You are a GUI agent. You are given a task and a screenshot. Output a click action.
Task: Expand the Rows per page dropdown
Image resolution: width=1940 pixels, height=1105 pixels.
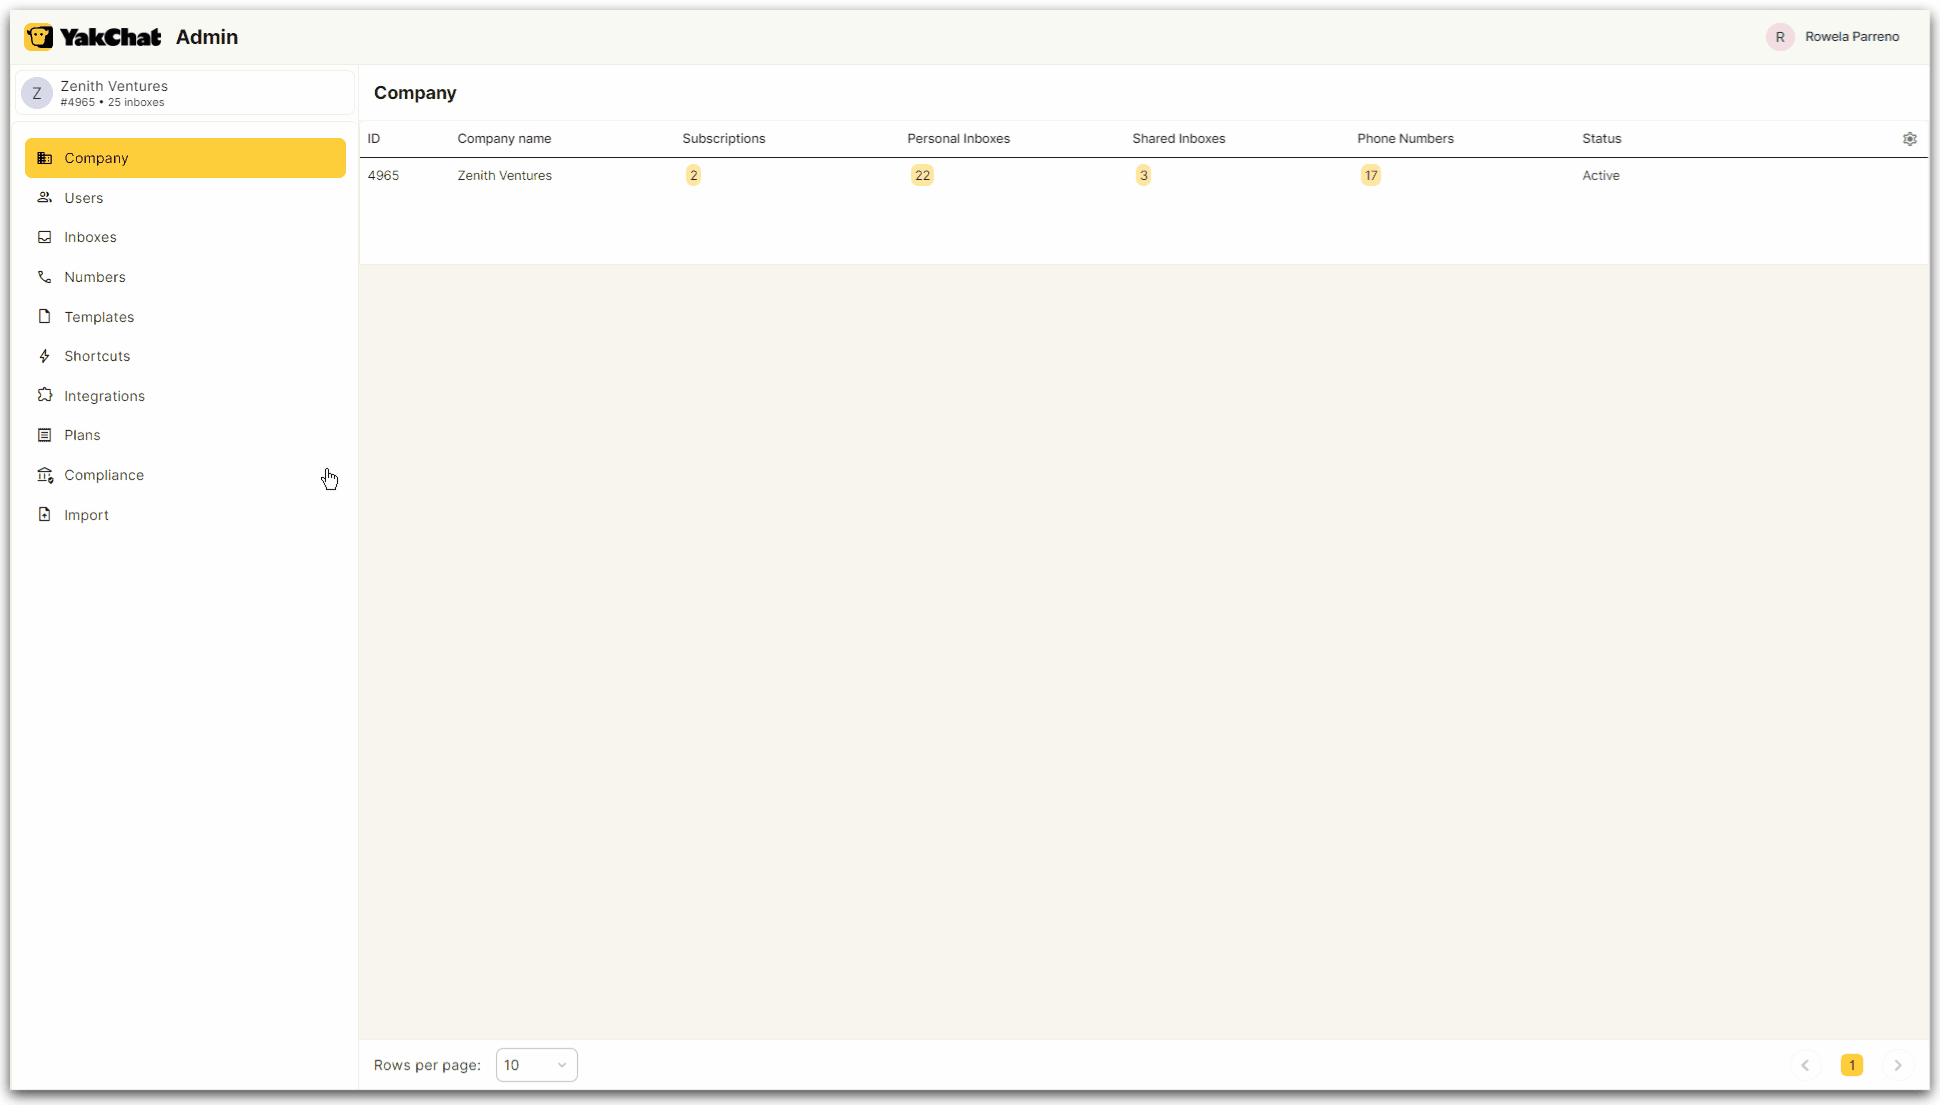pyautogui.click(x=536, y=1065)
